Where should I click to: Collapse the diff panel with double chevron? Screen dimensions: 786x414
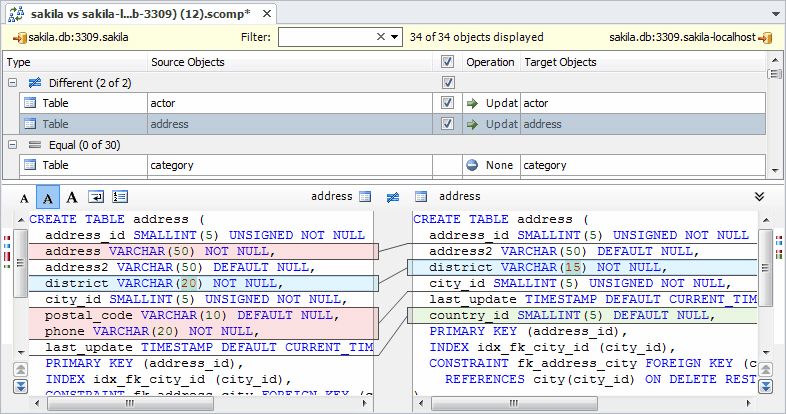coord(759,197)
